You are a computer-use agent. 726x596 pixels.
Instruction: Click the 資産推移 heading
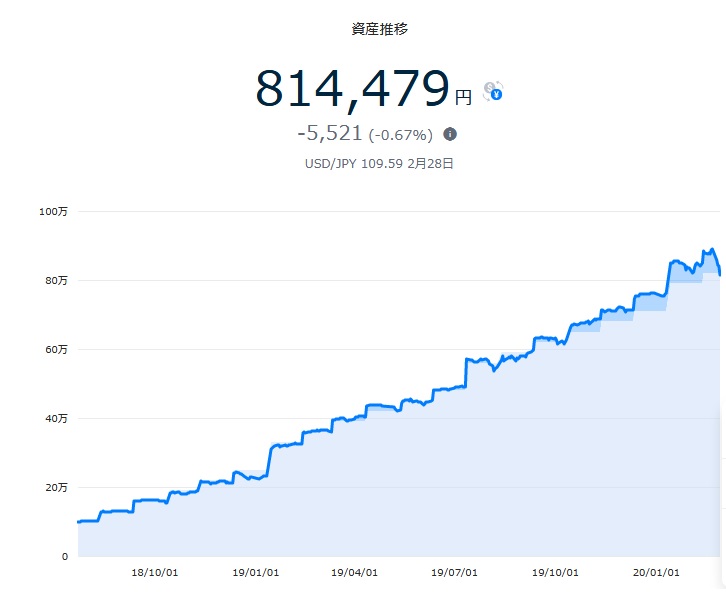pos(379,29)
